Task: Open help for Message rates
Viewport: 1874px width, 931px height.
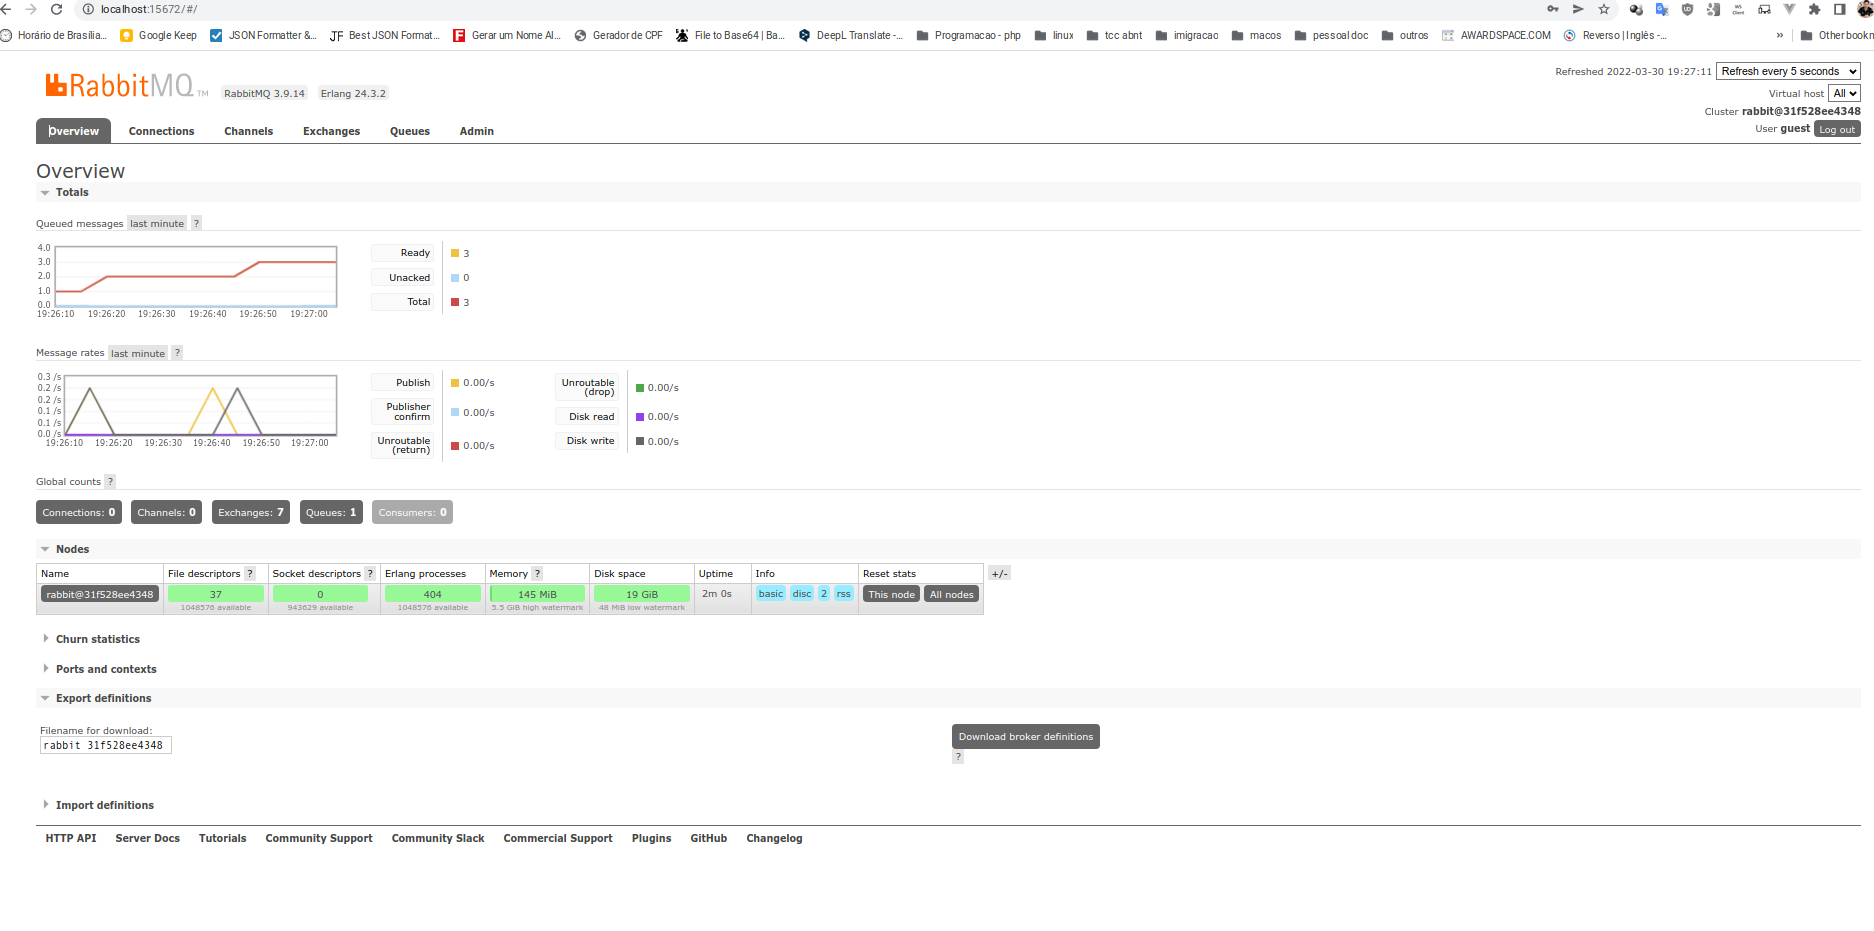Action: [x=177, y=352]
